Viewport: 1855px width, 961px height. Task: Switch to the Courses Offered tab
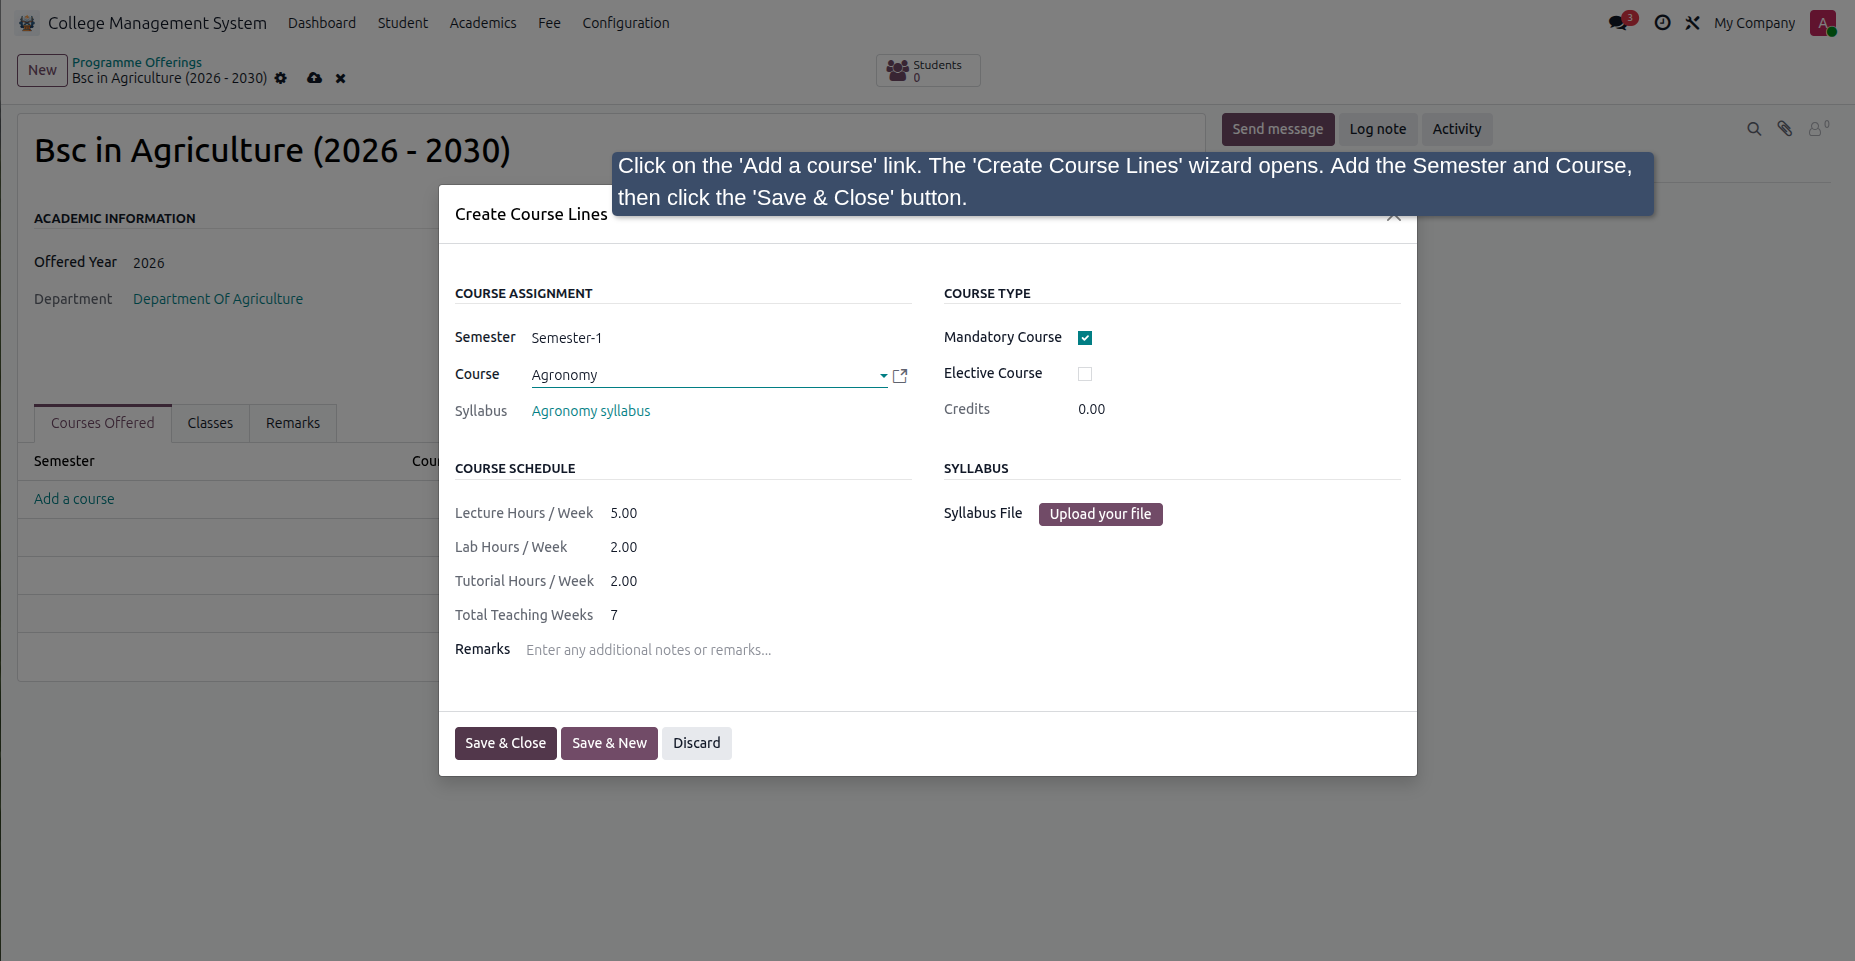[x=103, y=423]
